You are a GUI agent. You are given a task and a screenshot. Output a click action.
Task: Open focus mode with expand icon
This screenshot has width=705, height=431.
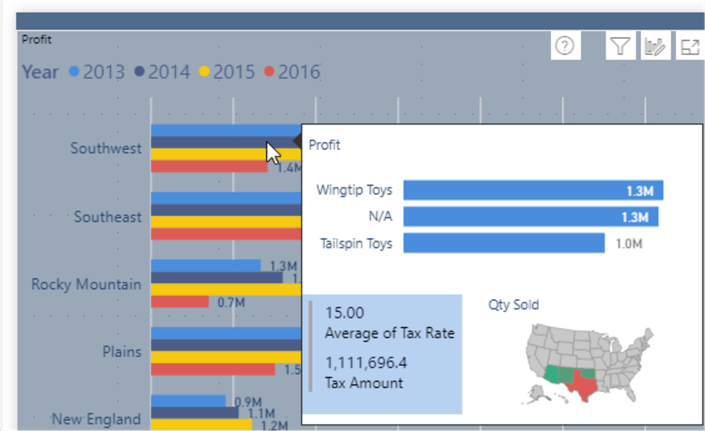(690, 46)
